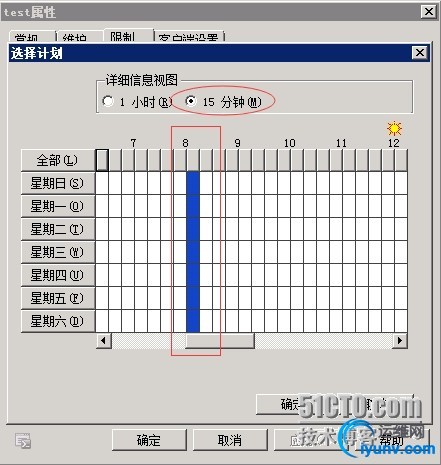
Task: Click 确定 in the test属性 window
Action: [149, 440]
